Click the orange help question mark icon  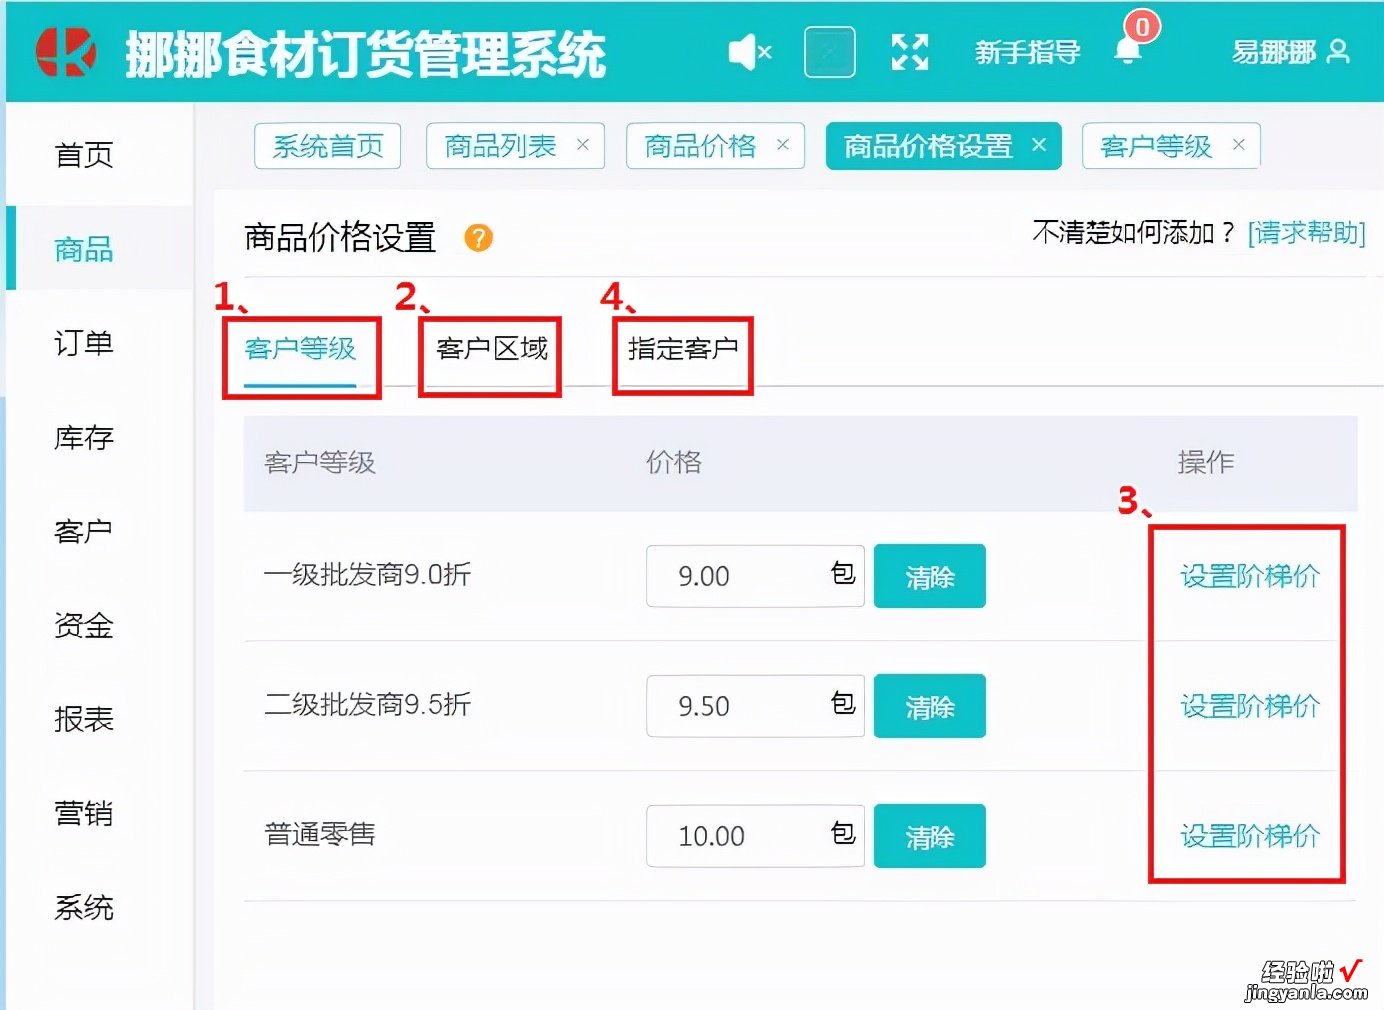point(479,238)
